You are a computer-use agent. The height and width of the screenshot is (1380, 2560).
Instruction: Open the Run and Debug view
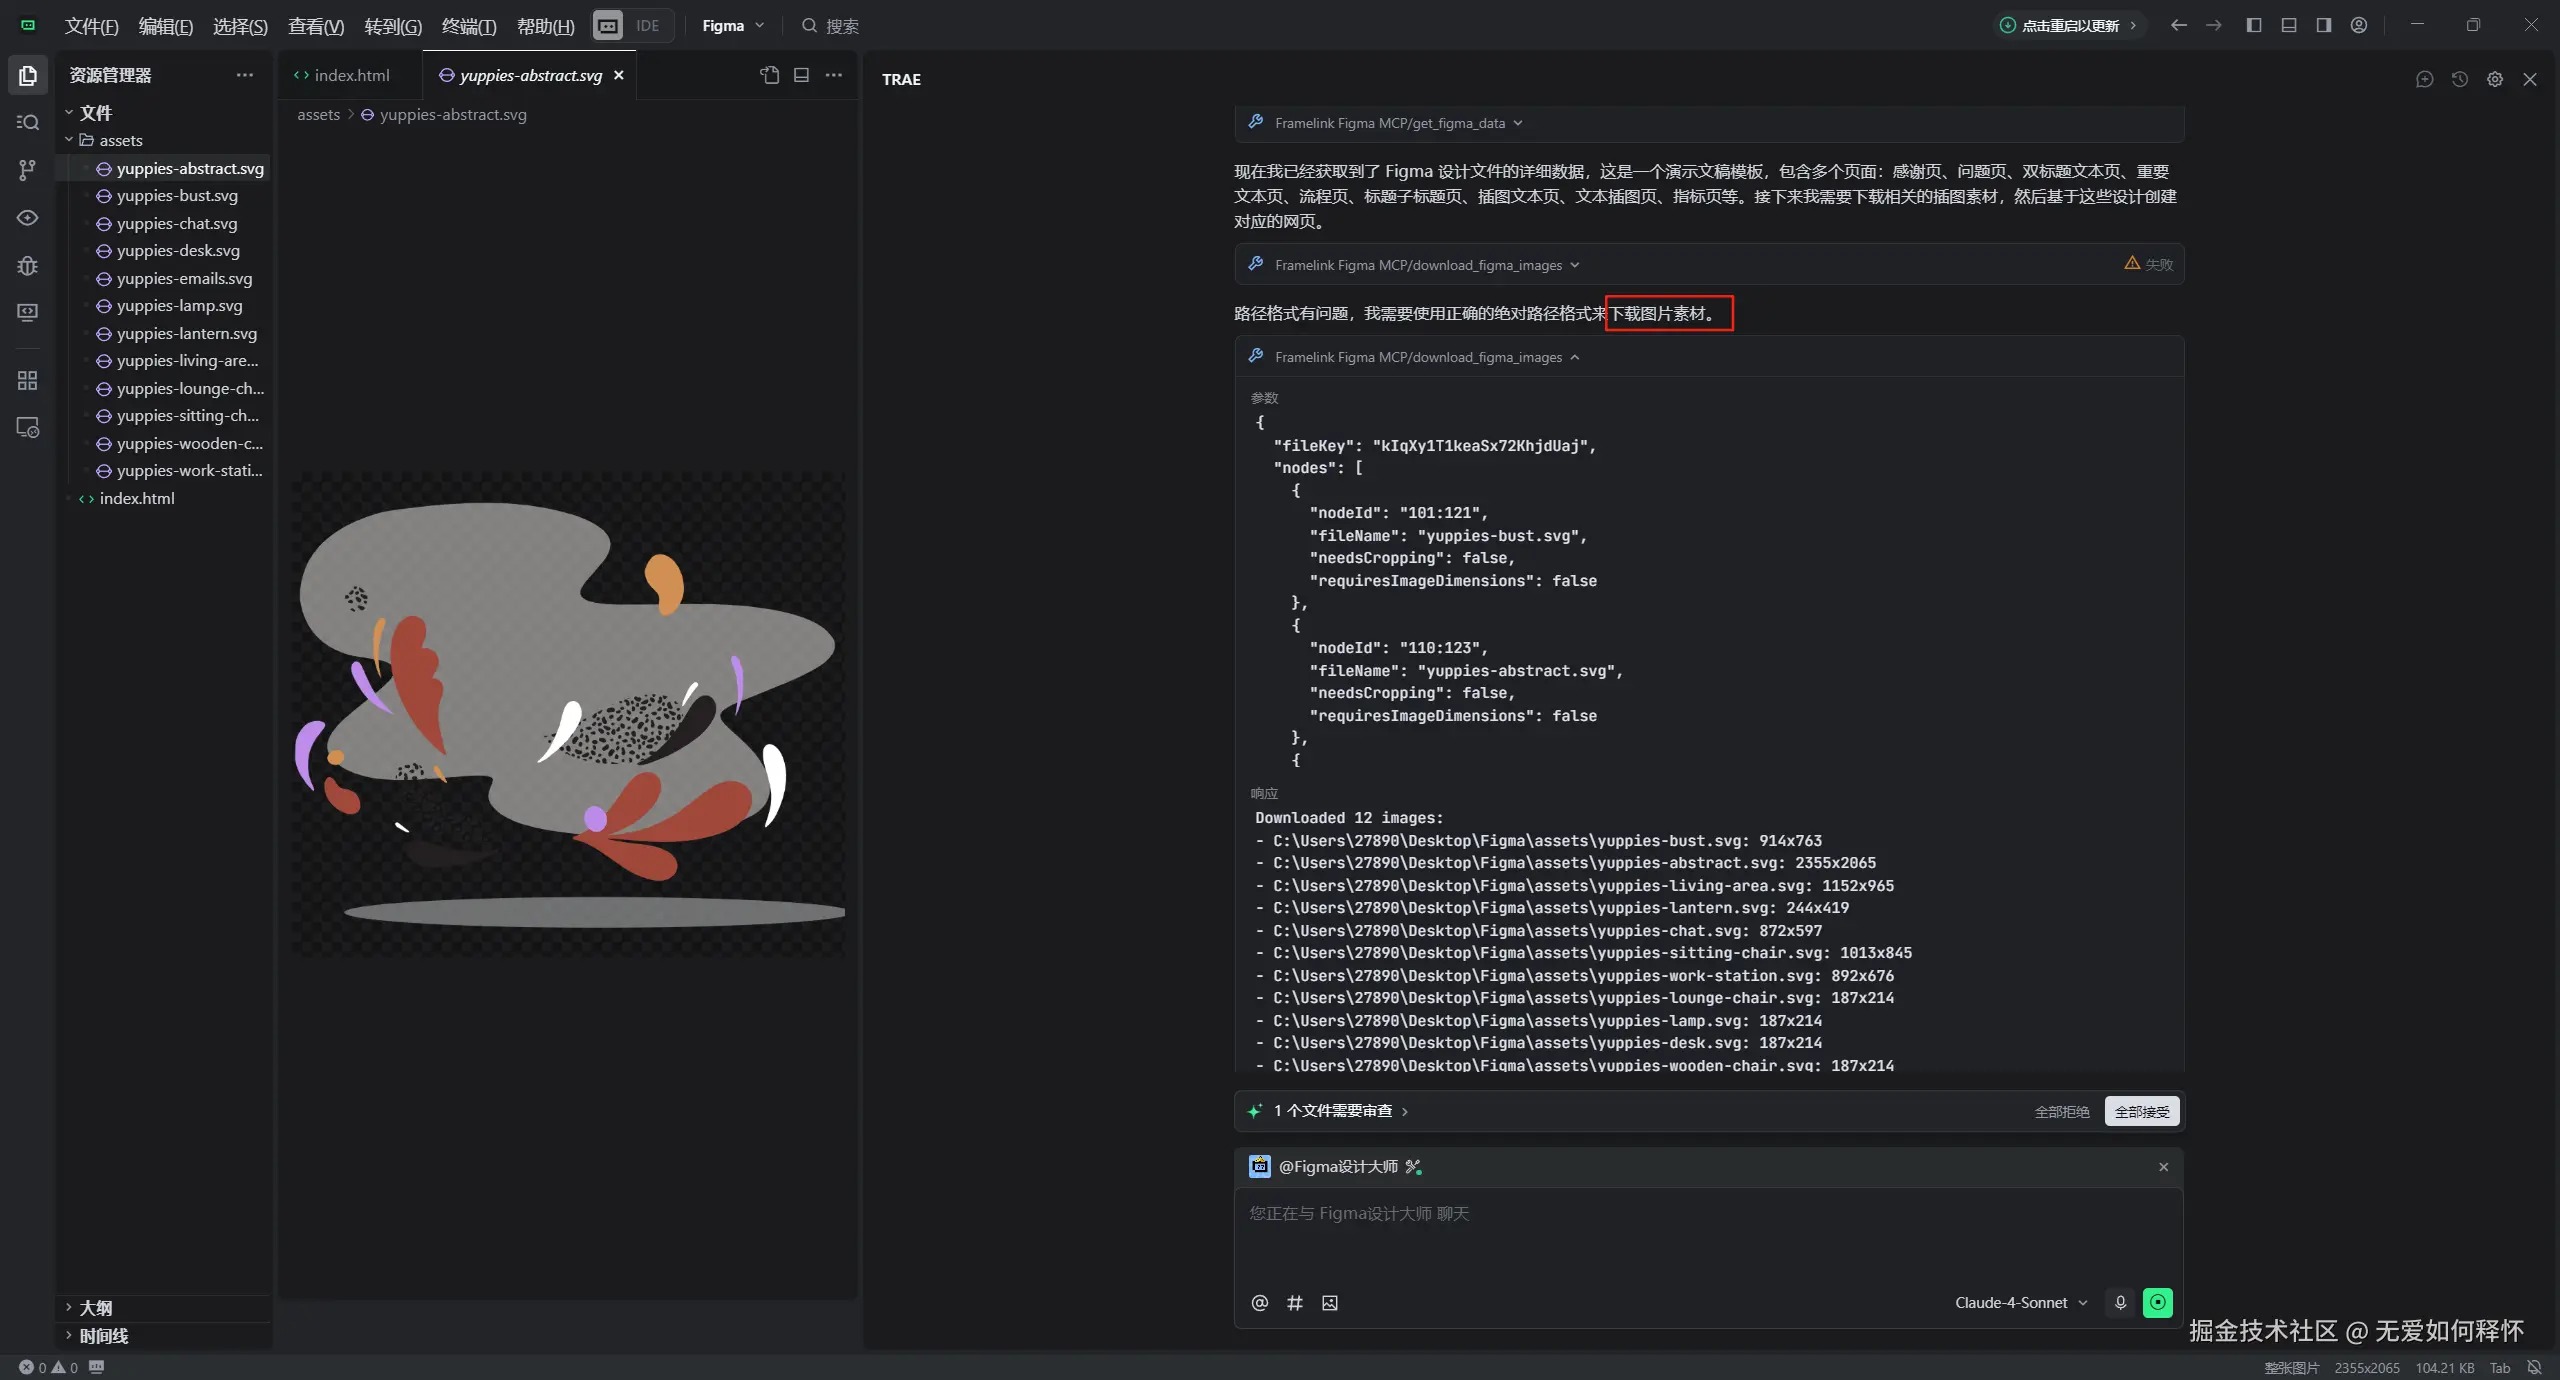coord(28,266)
